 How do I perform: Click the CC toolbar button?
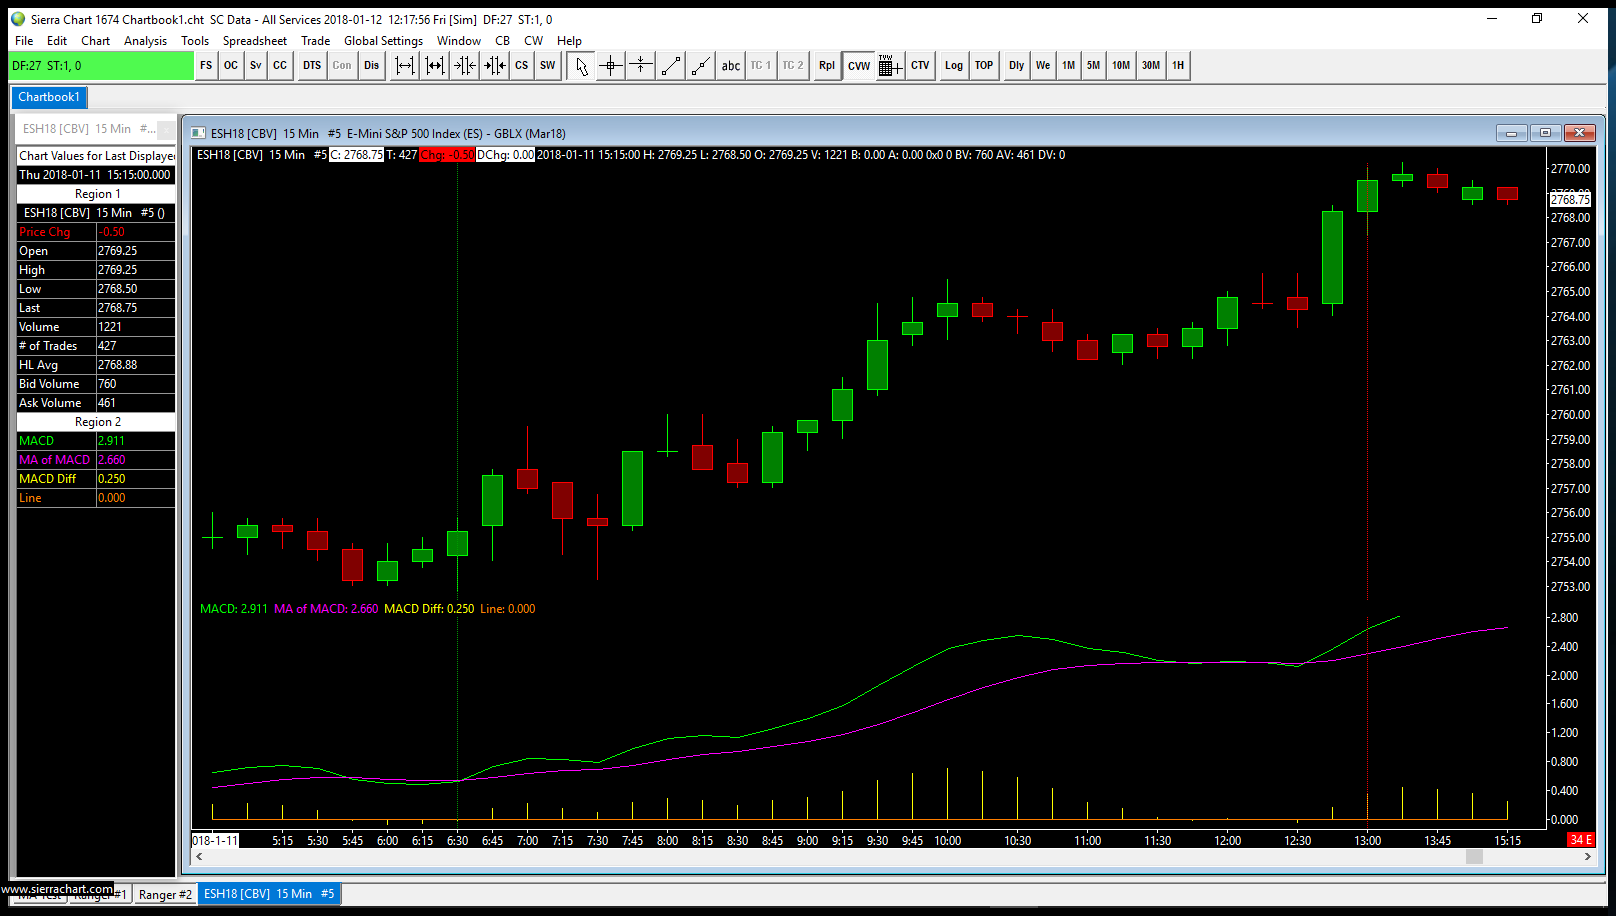[280, 66]
